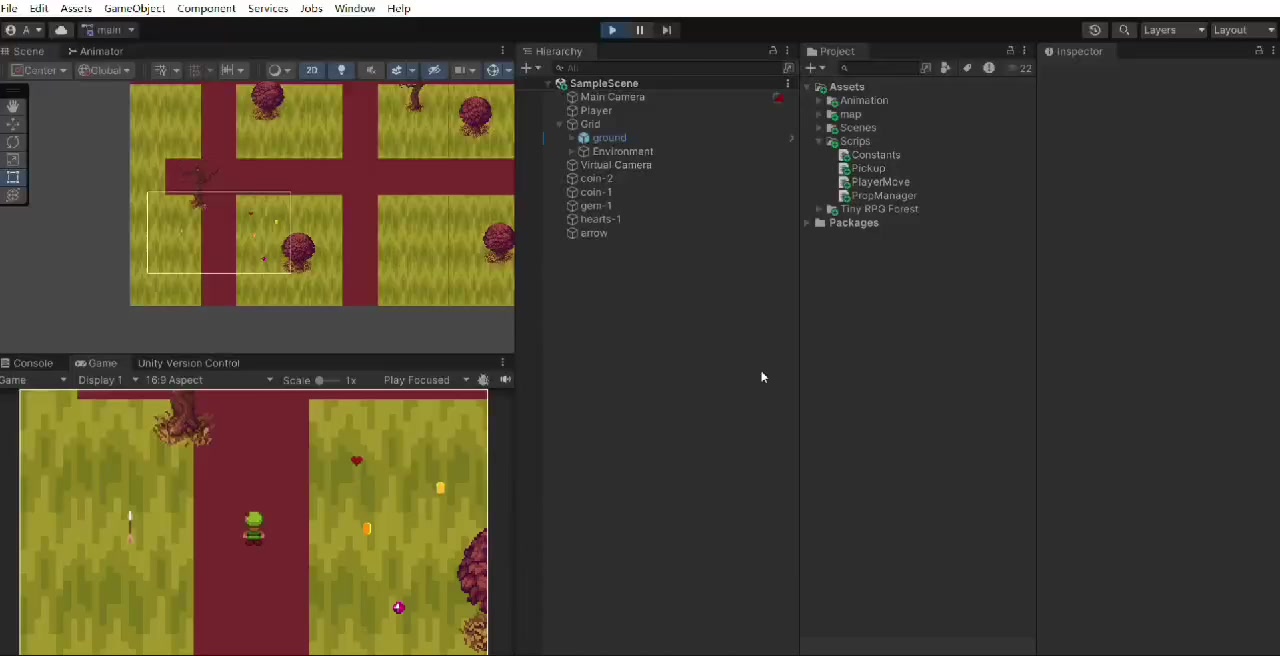Image resolution: width=1280 pixels, height=656 pixels.
Task: Click the global search magnifier icon
Action: click(1124, 30)
